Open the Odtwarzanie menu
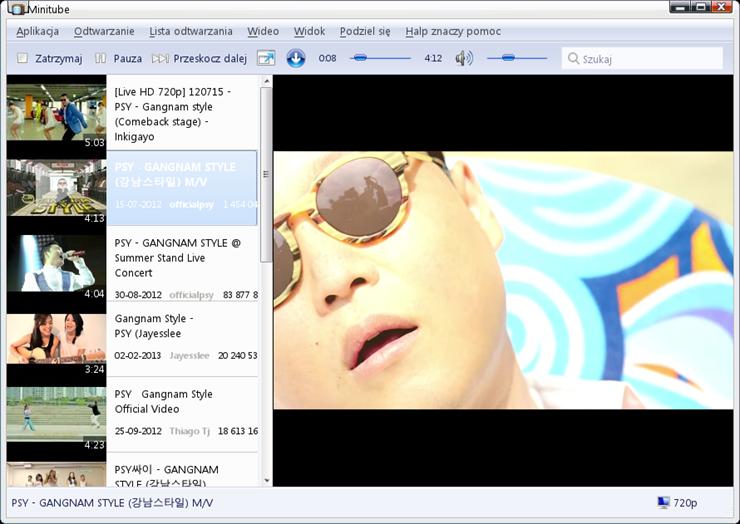This screenshot has height=524, width=740. pyautogui.click(x=105, y=32)
